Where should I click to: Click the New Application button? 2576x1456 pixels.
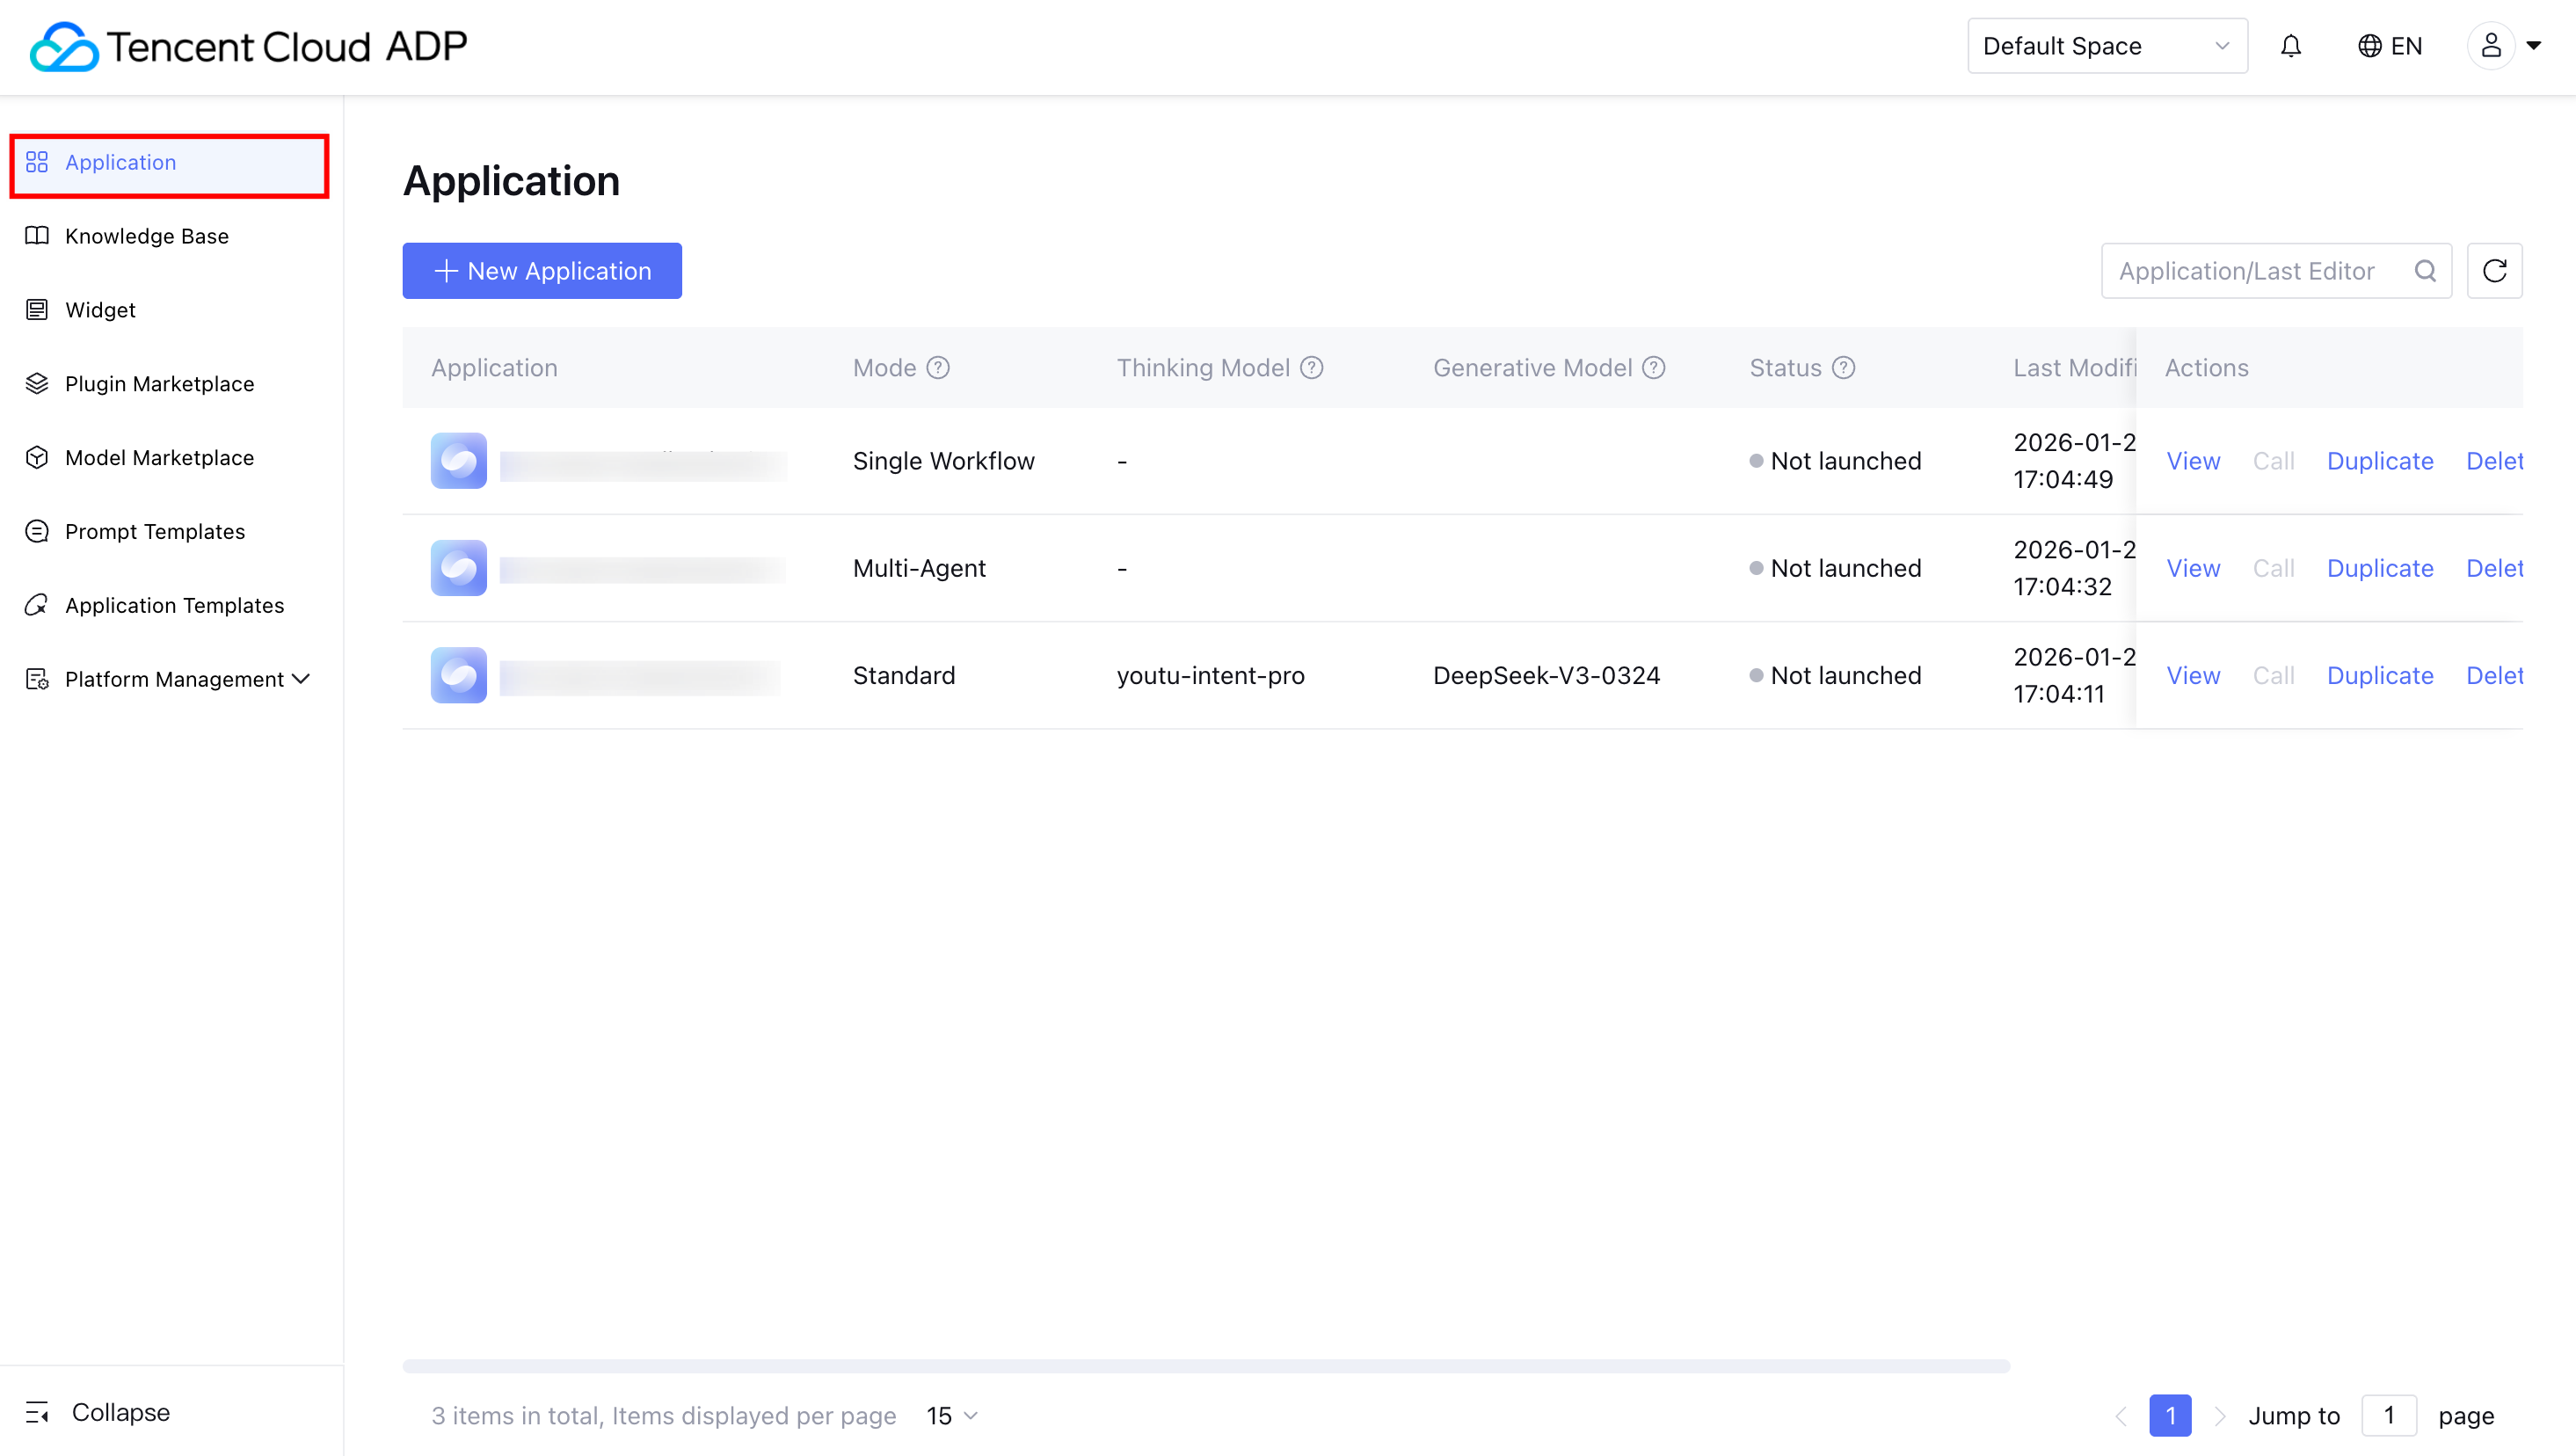[x=542, y=271]
